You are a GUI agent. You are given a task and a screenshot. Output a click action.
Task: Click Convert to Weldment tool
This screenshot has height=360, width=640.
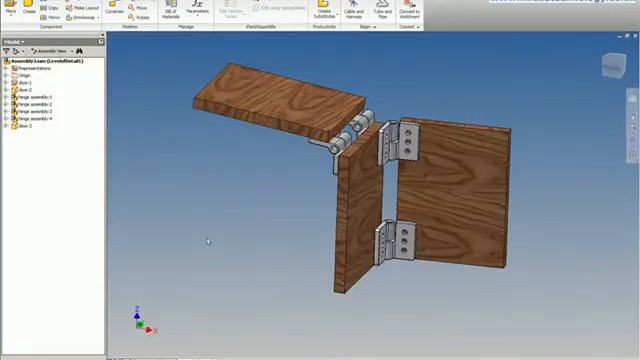(409, 10)
